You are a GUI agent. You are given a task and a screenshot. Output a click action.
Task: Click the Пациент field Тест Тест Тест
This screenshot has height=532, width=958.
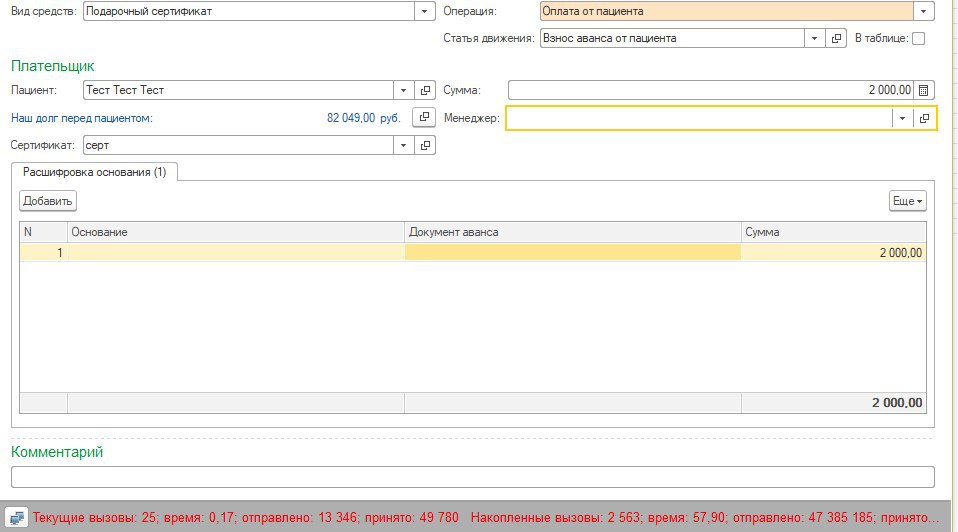238,90
